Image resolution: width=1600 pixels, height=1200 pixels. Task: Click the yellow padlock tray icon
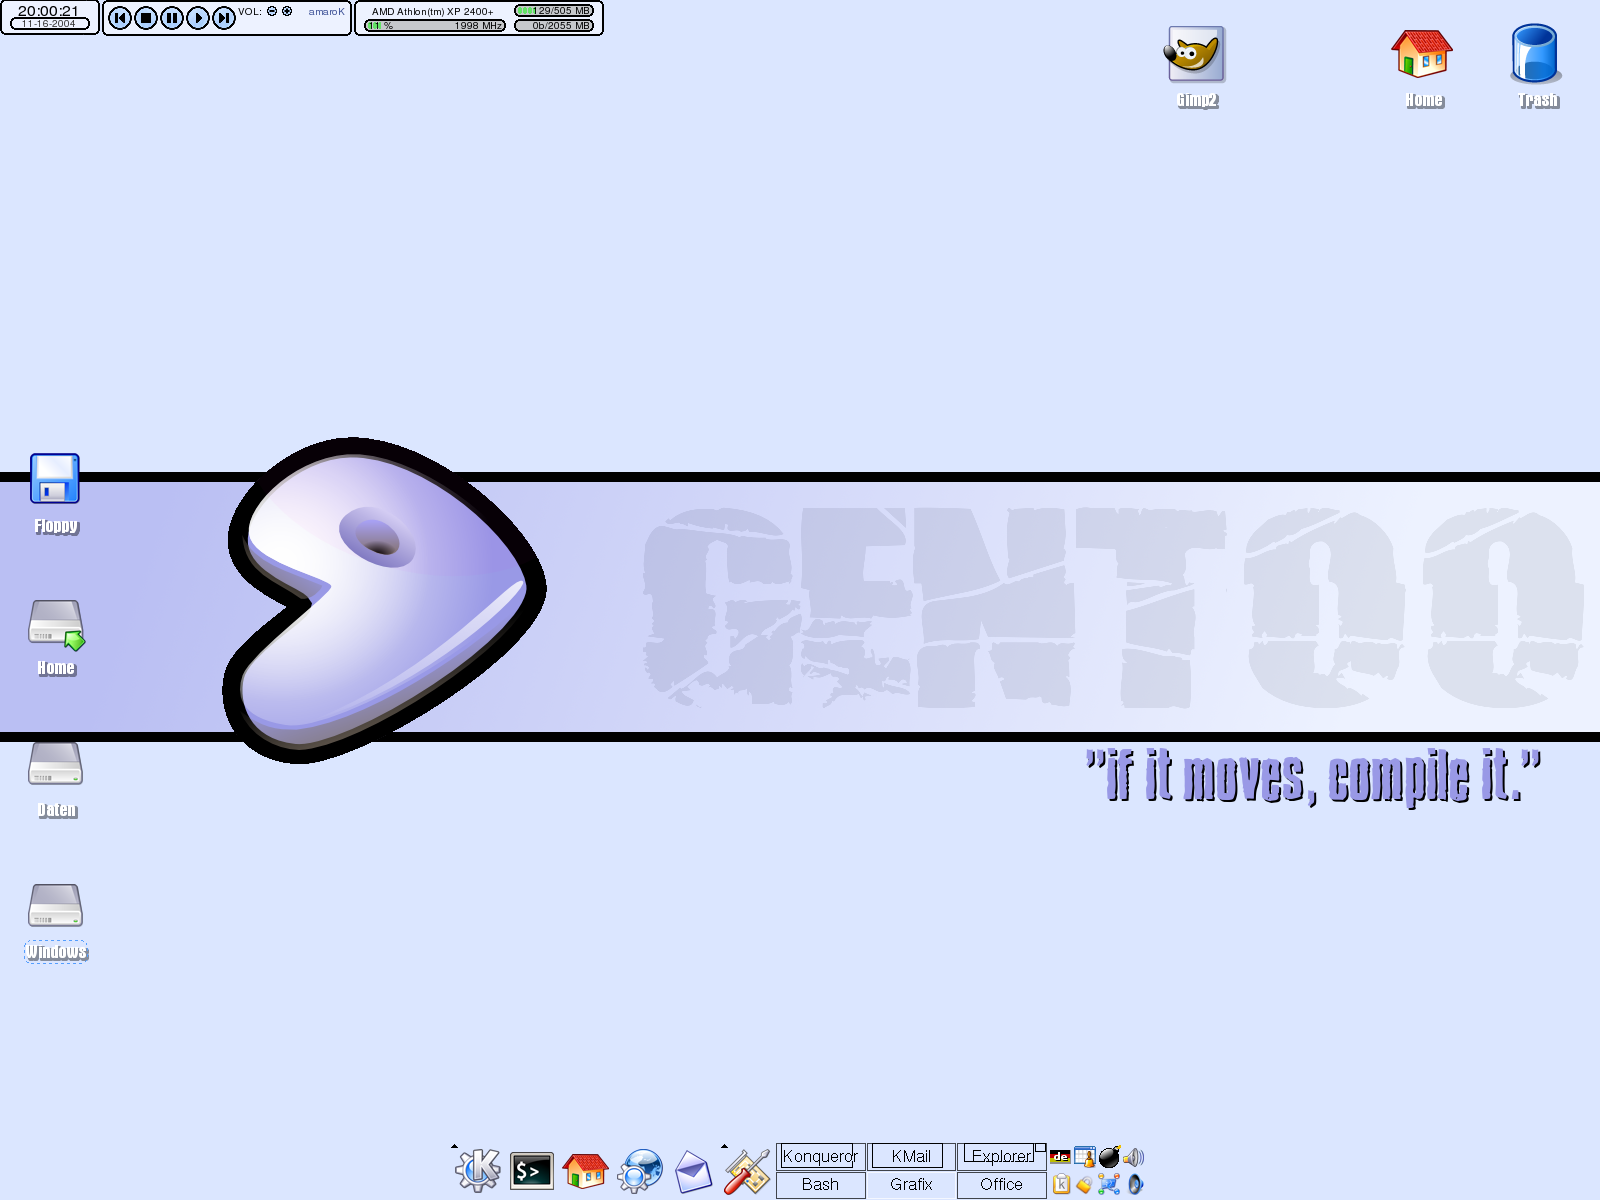coord(1084,1186)
